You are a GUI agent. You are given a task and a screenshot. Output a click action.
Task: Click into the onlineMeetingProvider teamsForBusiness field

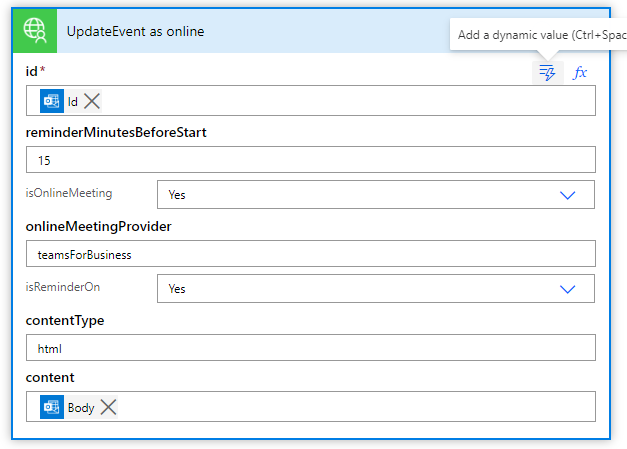click(x=311, y=254)
